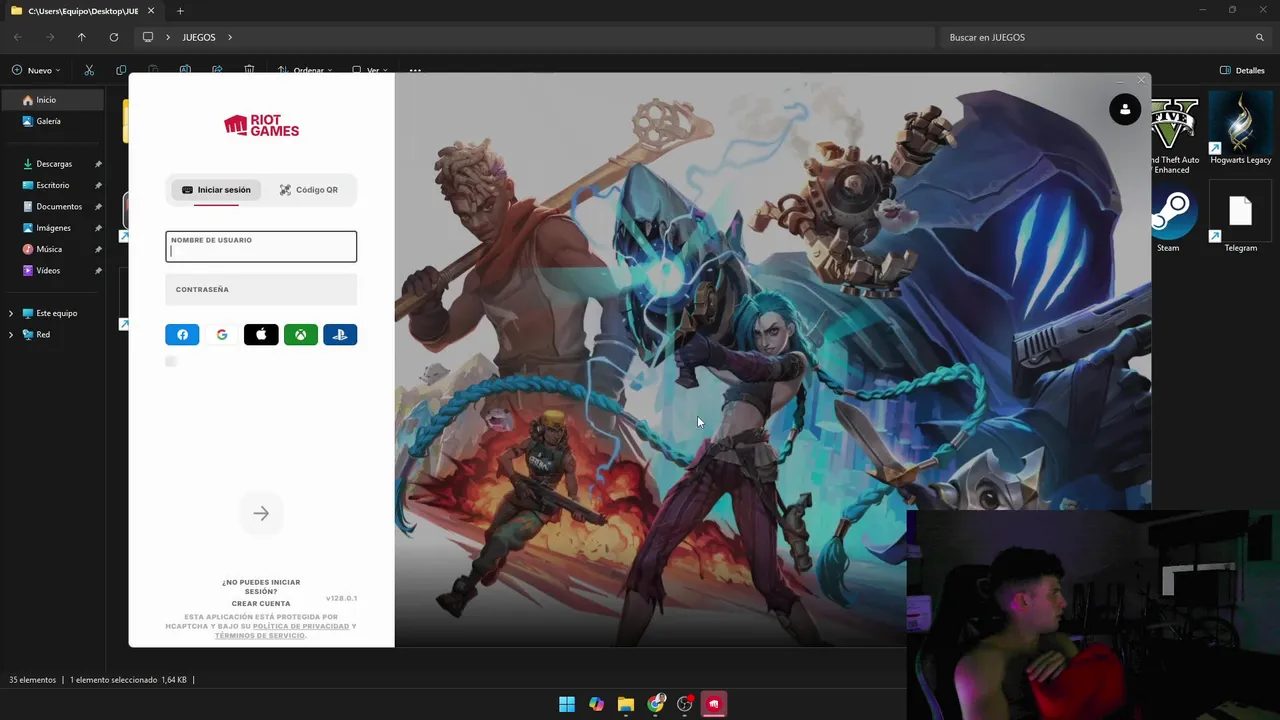The width and height of the screenshot is (1280, 720).
Task: Open Inicio in File Explorer sidebar
Action: (x=52, y=100)
